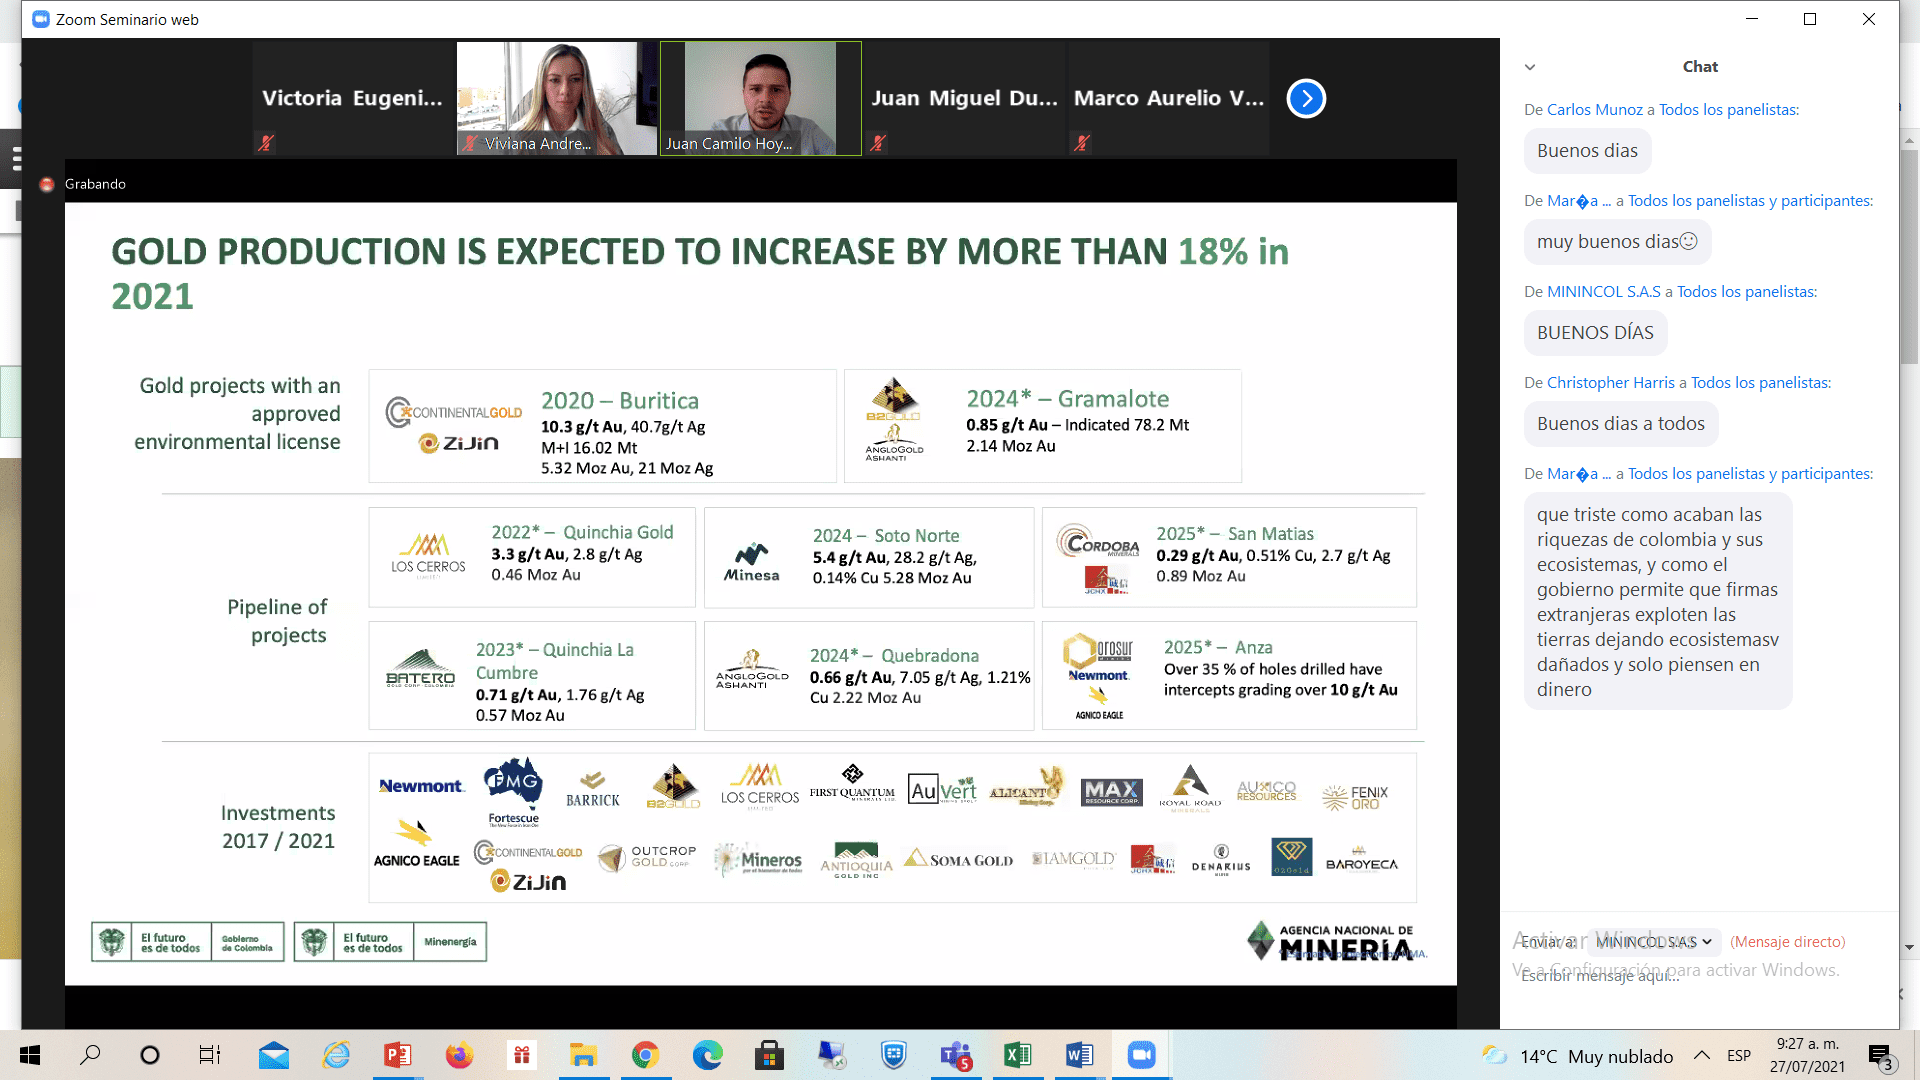Image resolution: width=1920 pixels, height=1080 pixels.
Task: Click the 'muy buenos dias' chat bubble
Action: (1617, 242)
